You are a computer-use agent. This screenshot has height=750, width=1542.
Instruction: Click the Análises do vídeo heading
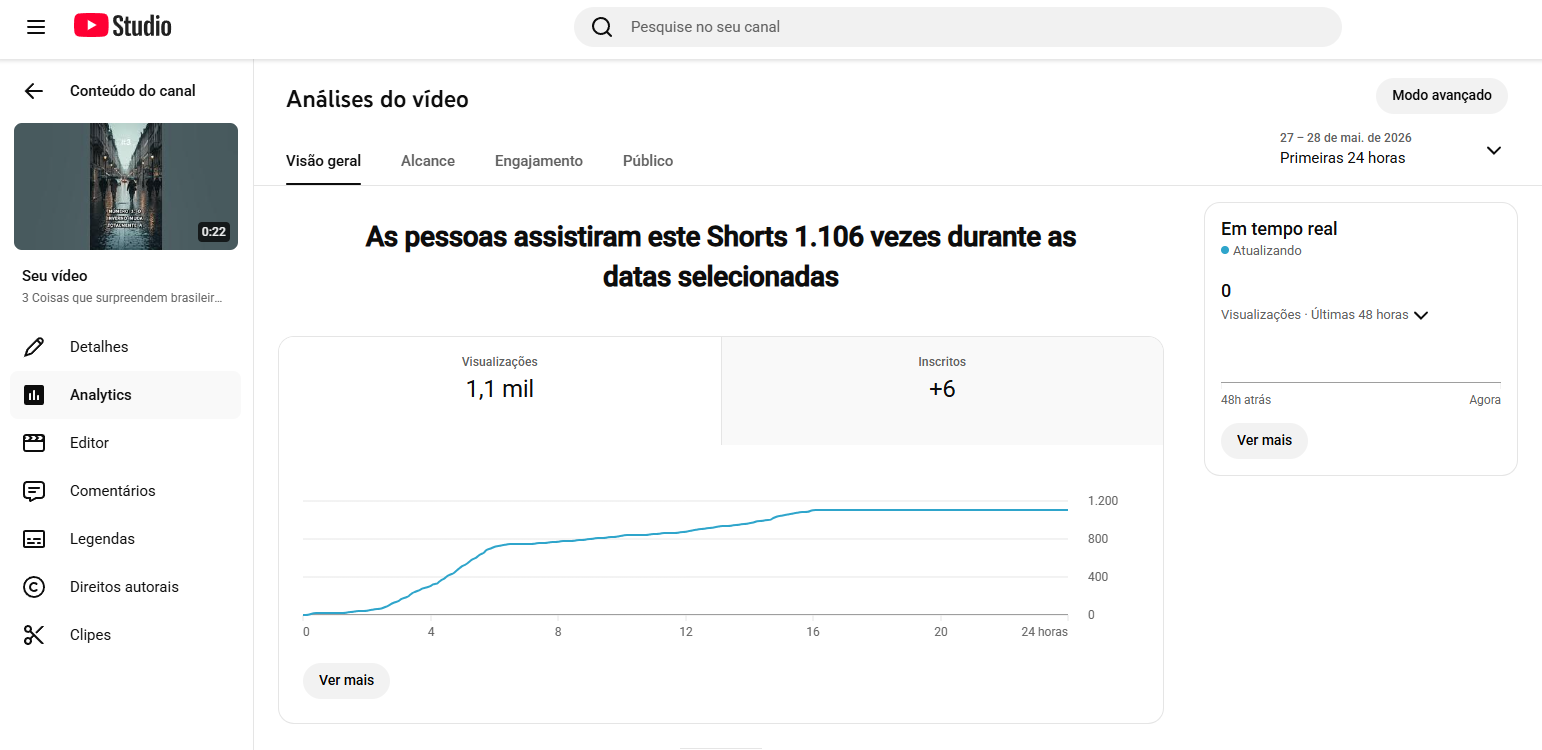point(377,99)
